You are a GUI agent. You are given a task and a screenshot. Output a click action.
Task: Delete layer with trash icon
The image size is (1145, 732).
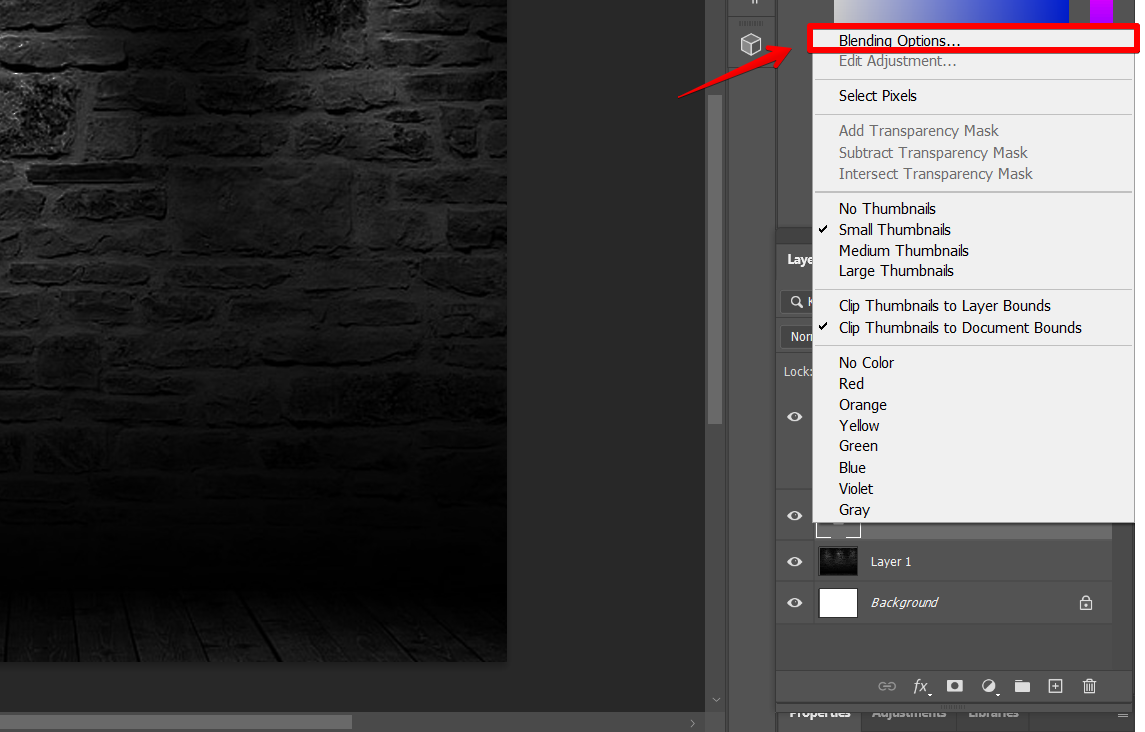coord(1089,685)
